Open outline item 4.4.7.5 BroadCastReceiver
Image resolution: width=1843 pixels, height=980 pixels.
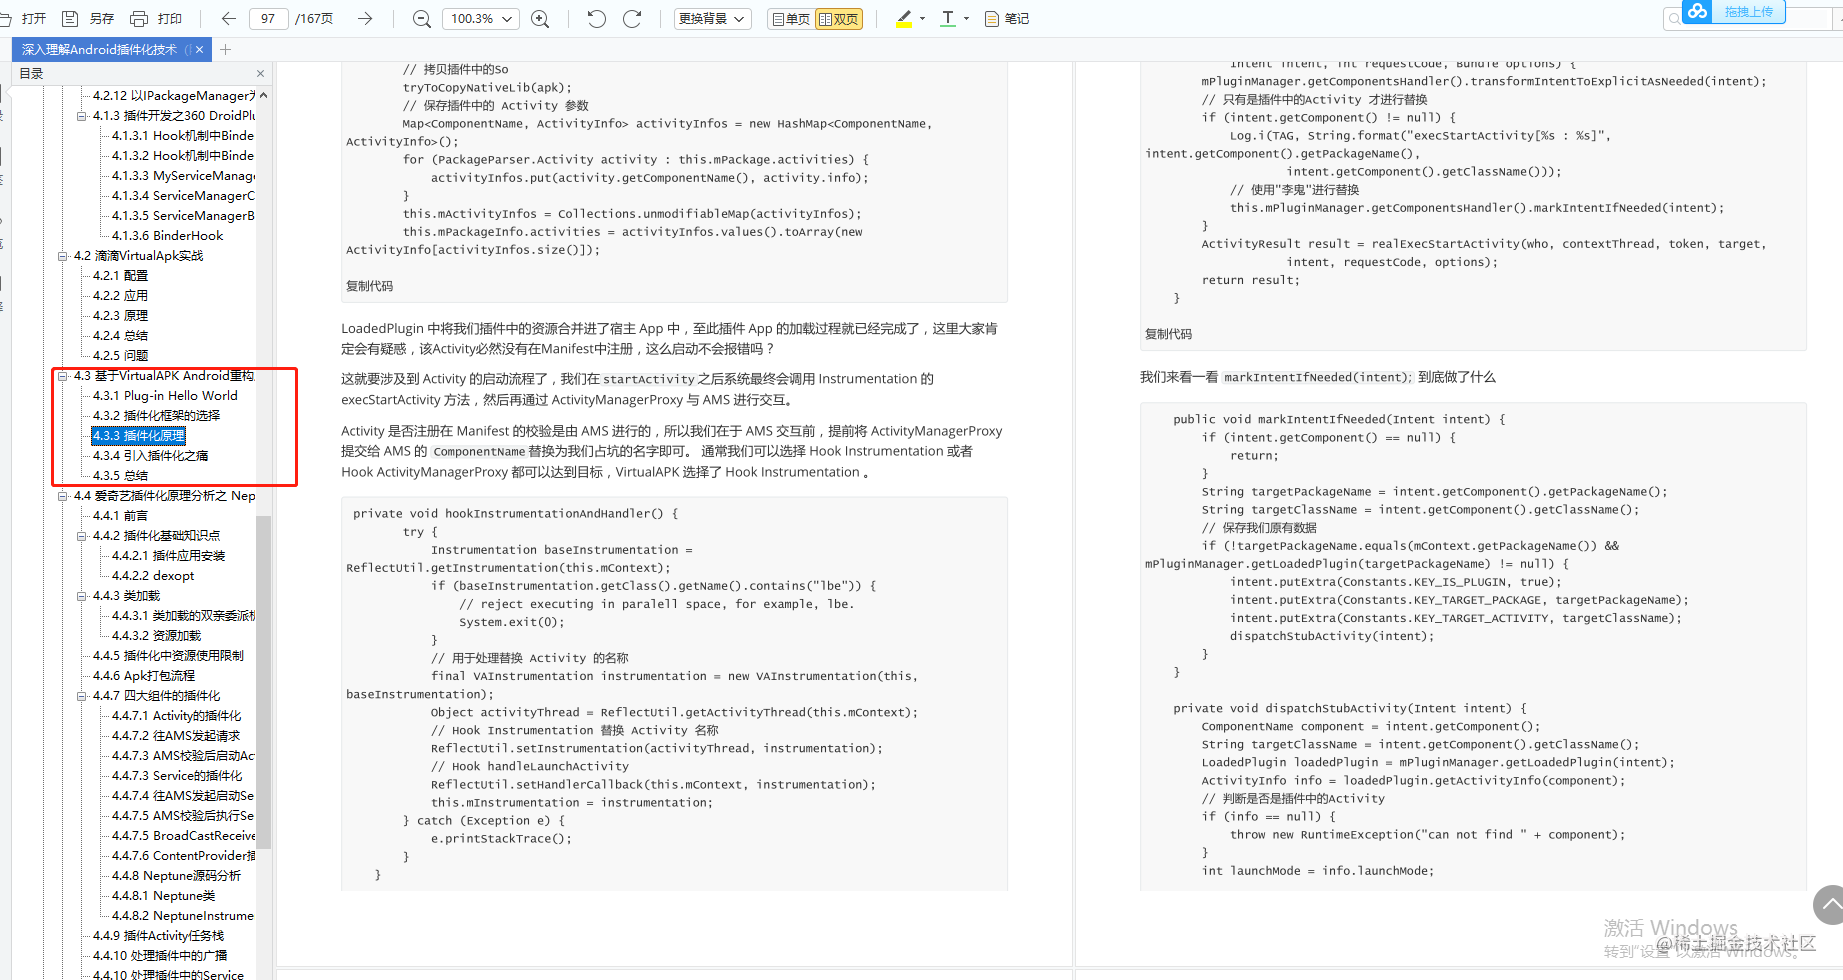(x=183, y=836)
